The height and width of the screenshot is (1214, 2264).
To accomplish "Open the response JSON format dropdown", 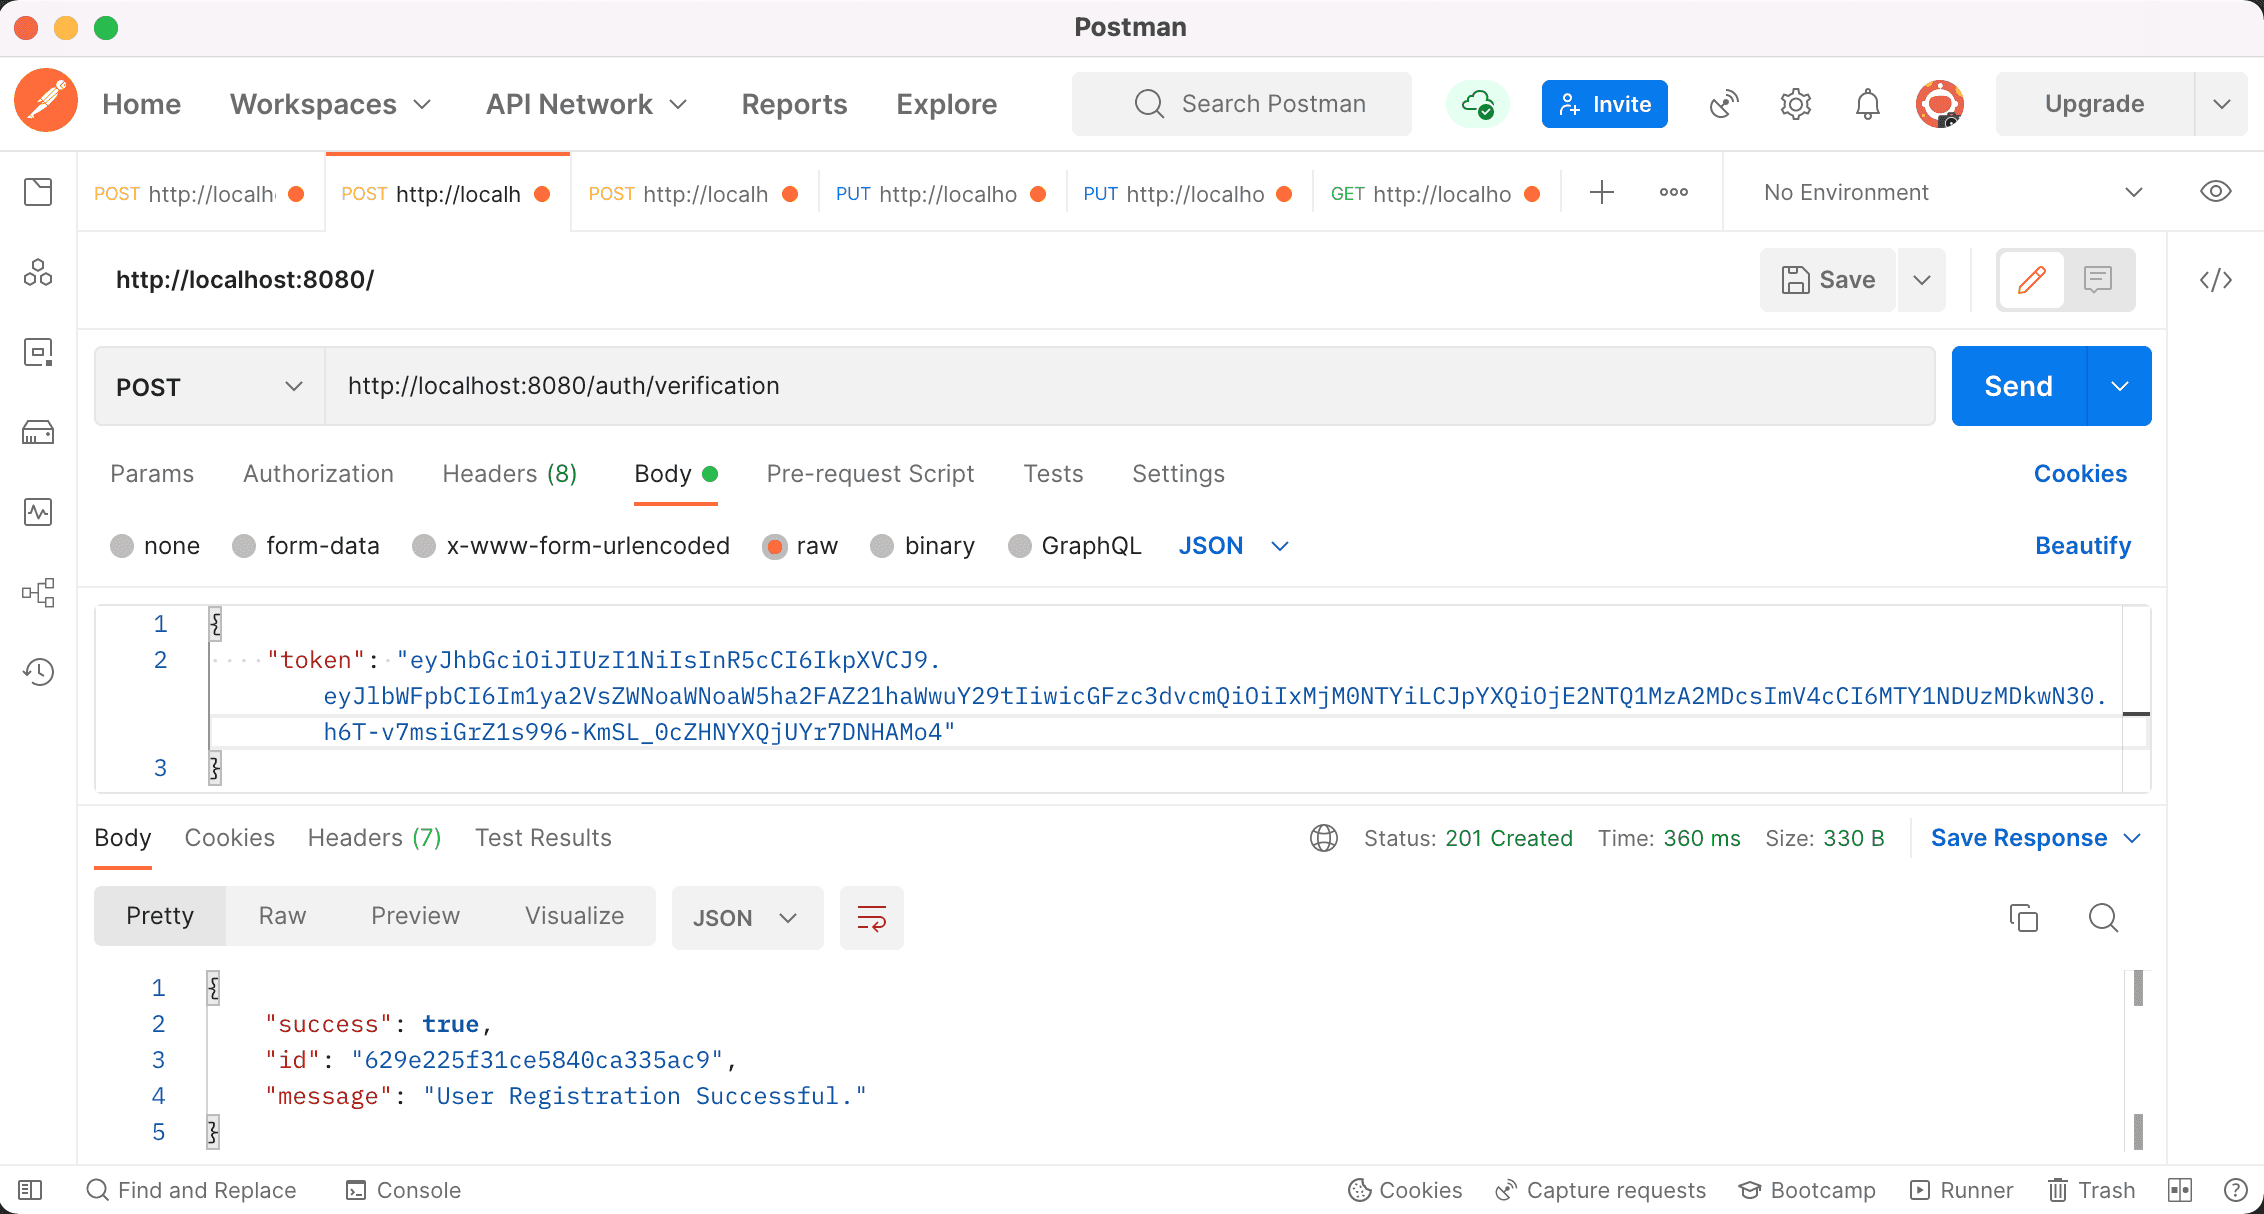I will click(746, 918).
